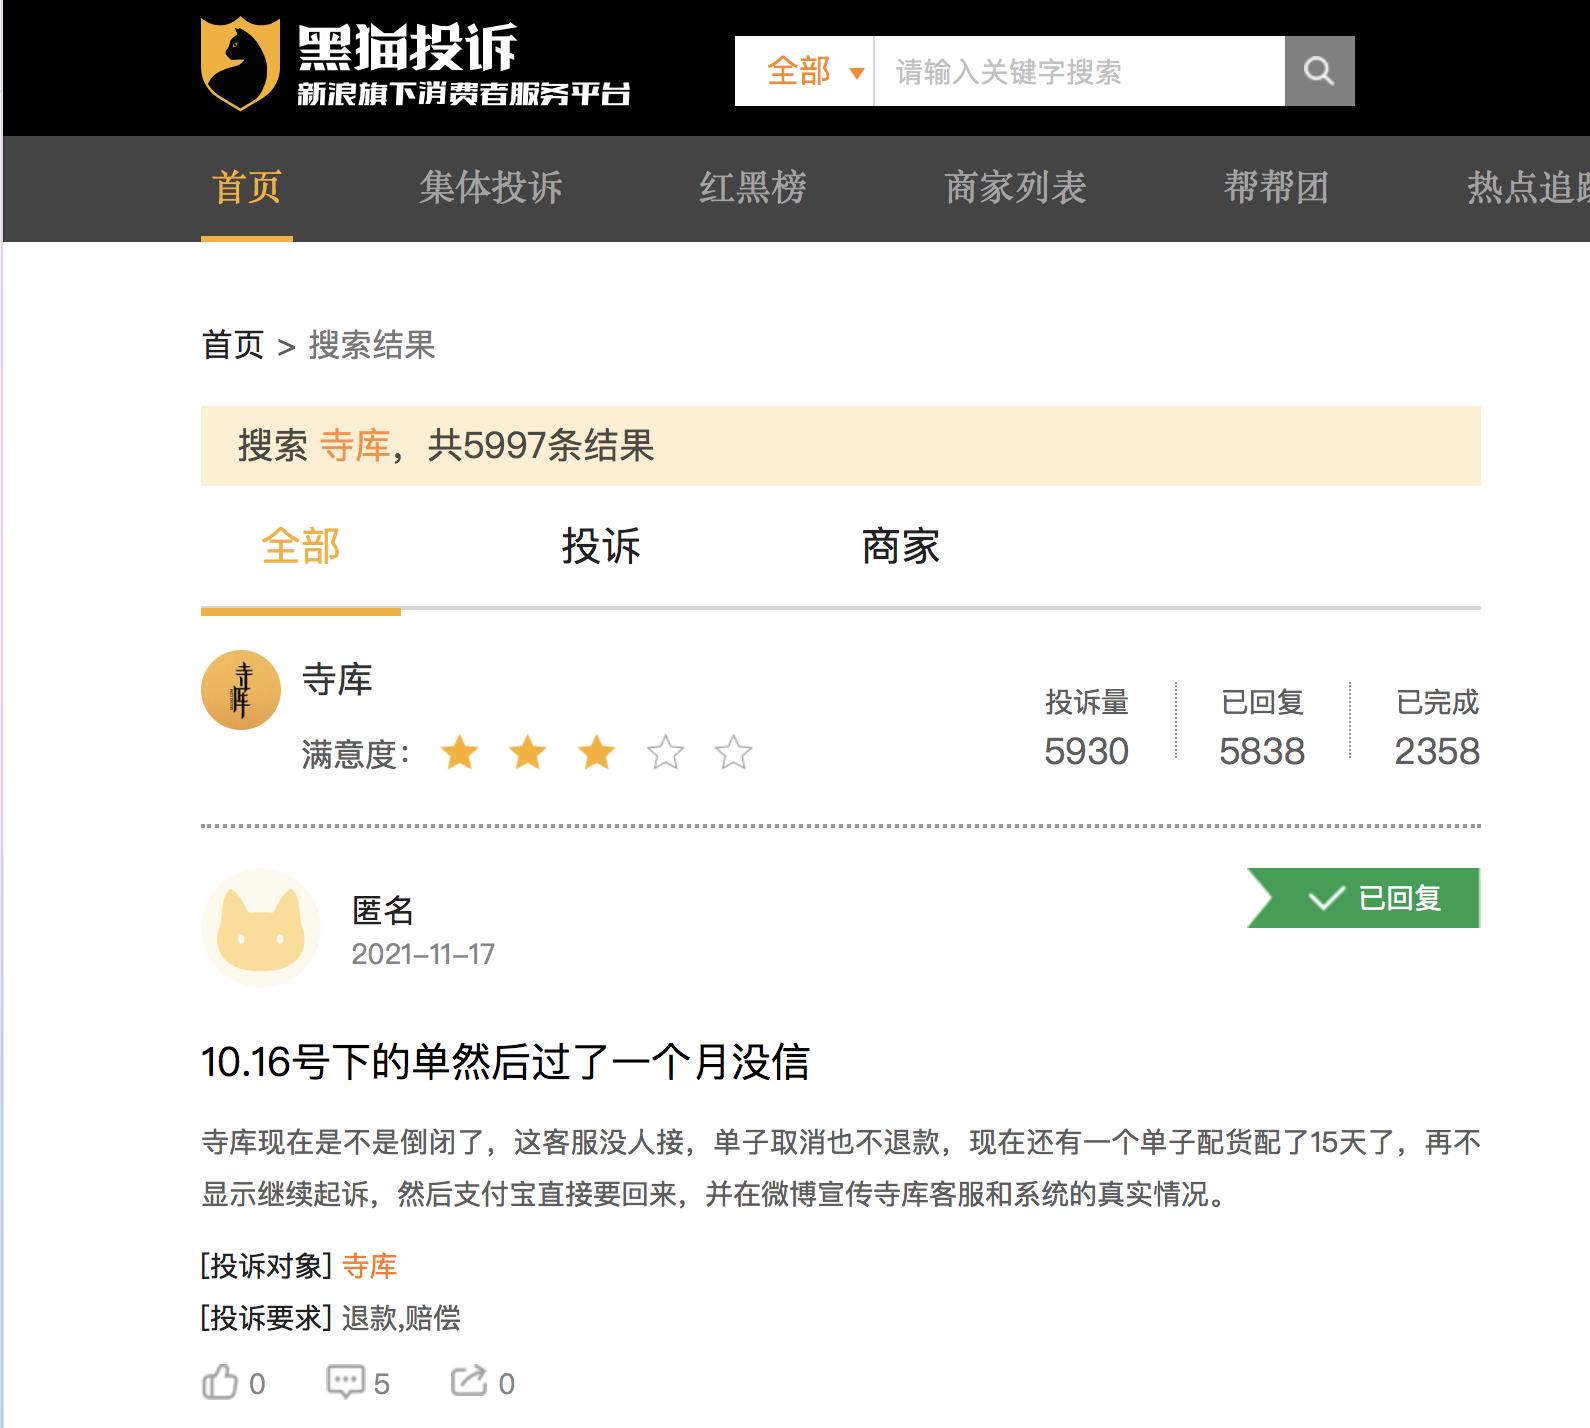Open the 热点追踪 navigation item
The height and width of the screenshot is (1428, 1590).
pyautogui.click(x=1528, y=187)
